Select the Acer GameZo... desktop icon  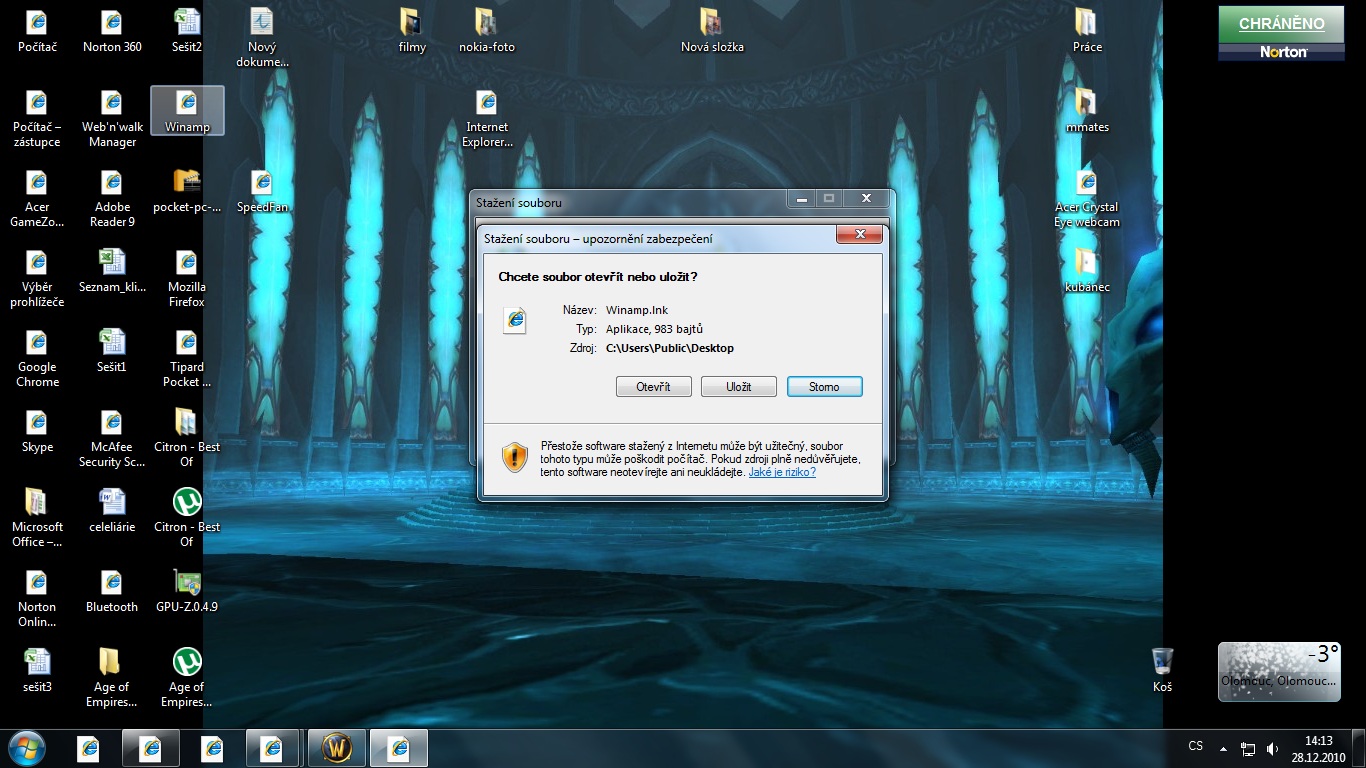(x=37, y=198)
